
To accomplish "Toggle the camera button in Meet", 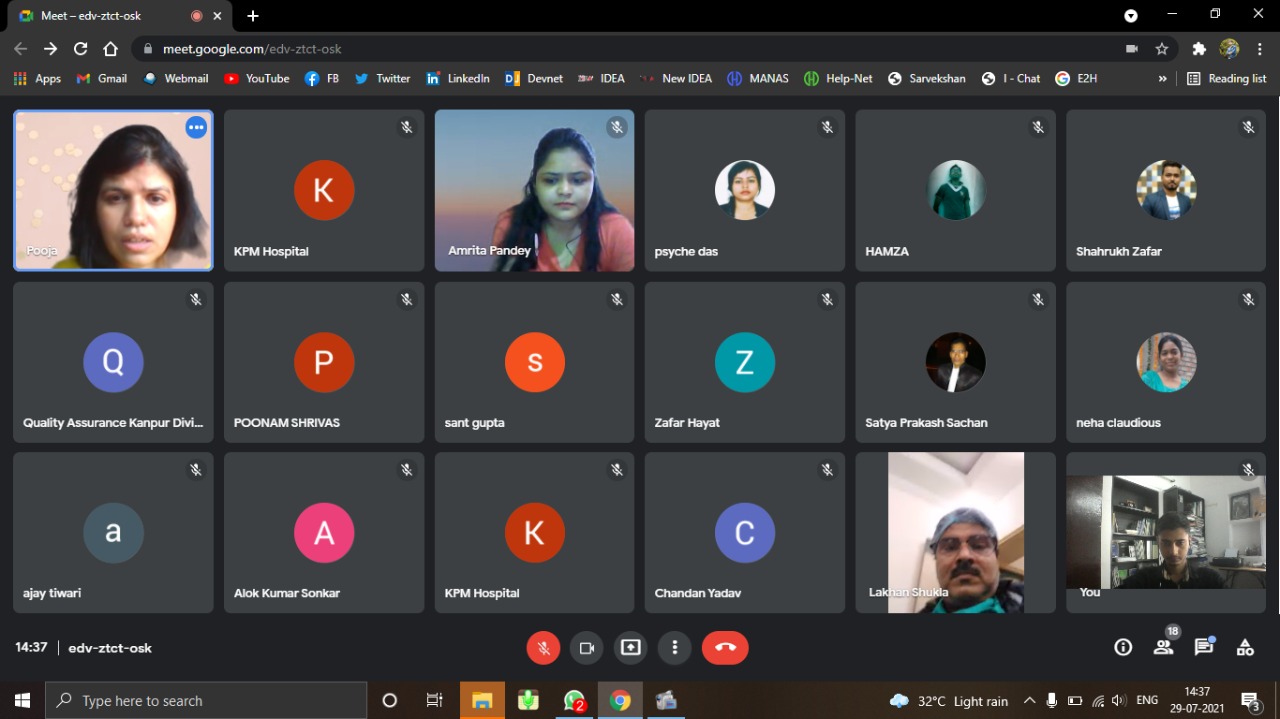I will 587,648.
